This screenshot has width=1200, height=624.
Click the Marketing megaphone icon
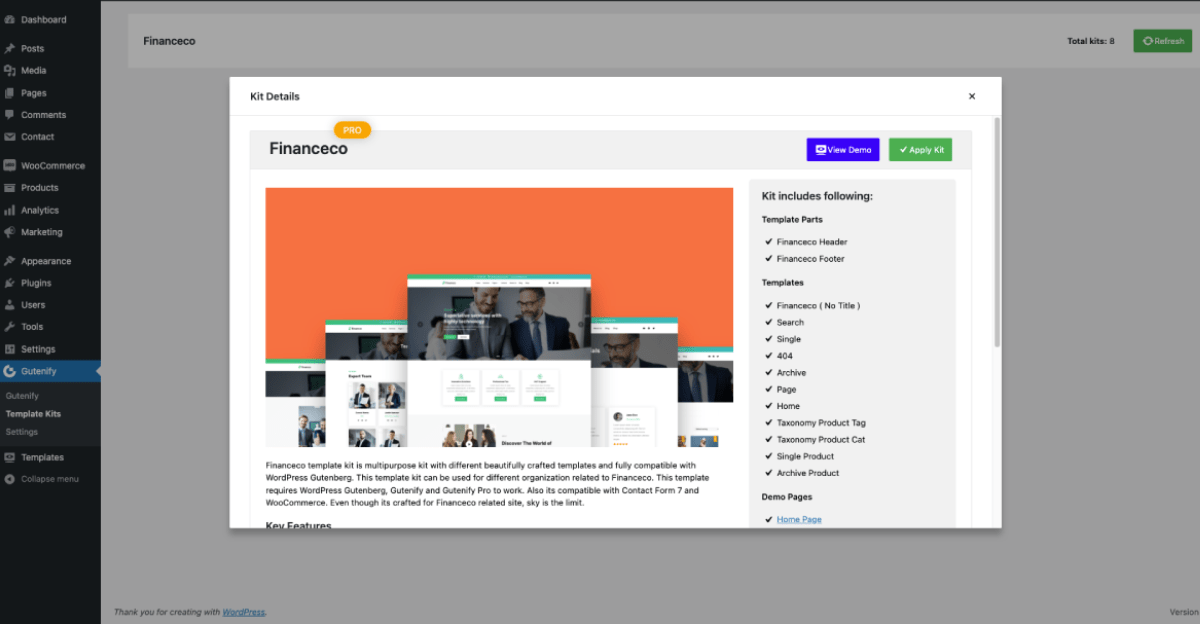pyautogui.click(x=9, y=232)
